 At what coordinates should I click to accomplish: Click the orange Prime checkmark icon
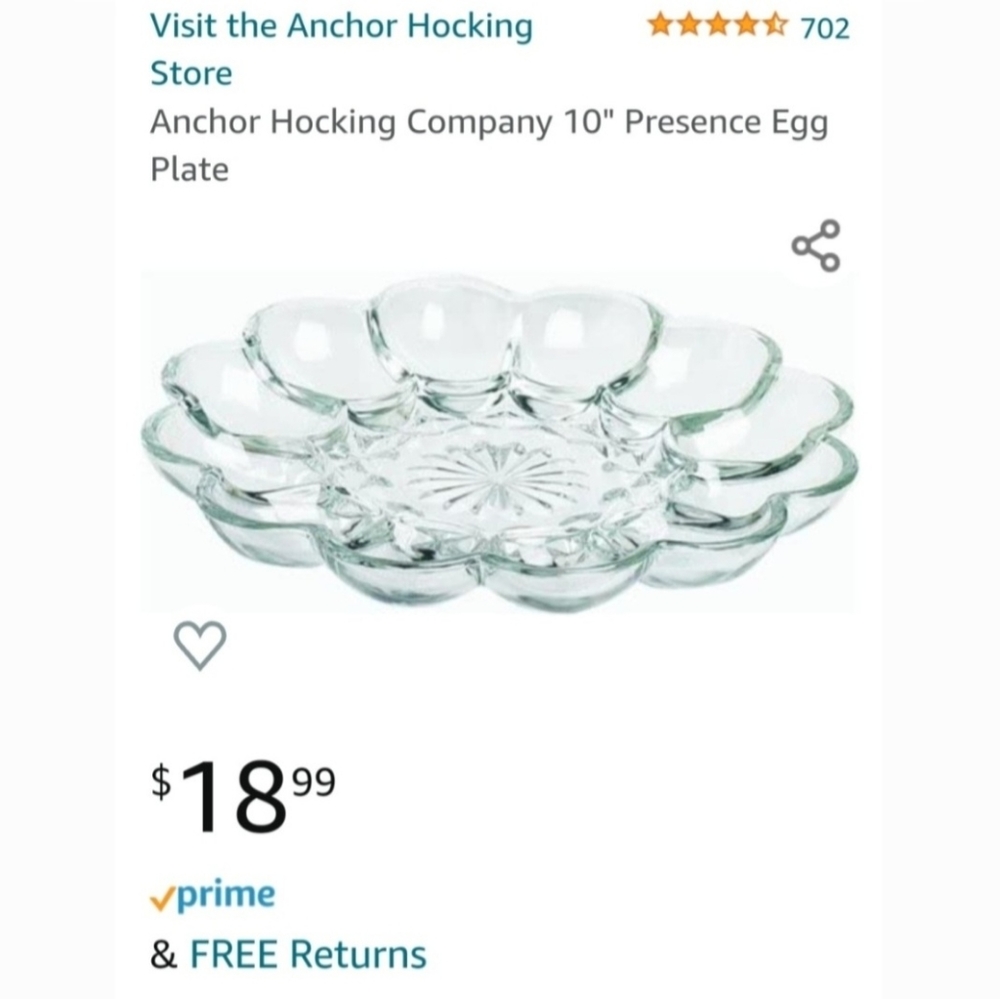[x=161, y=897]
